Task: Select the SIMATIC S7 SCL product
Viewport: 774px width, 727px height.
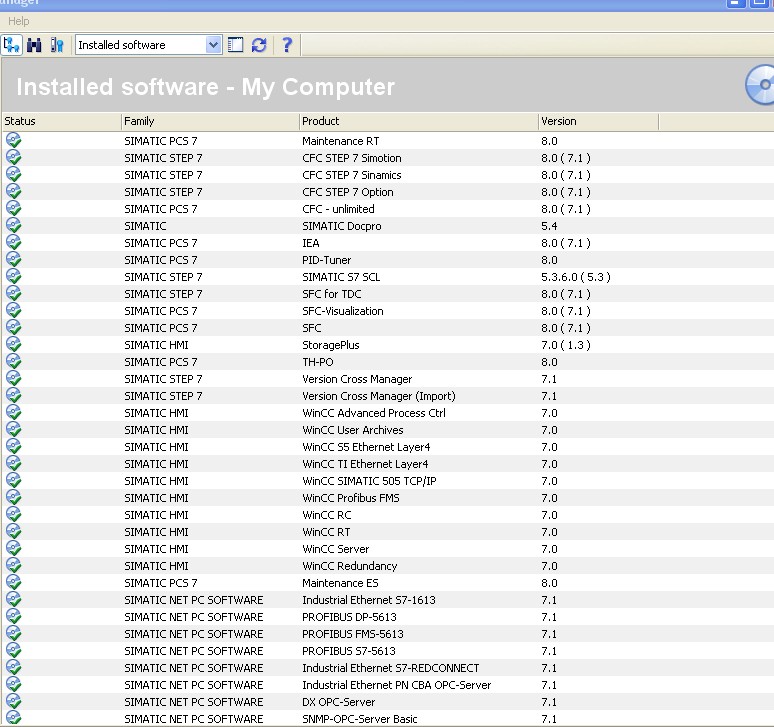Action: tap(341, 277)
